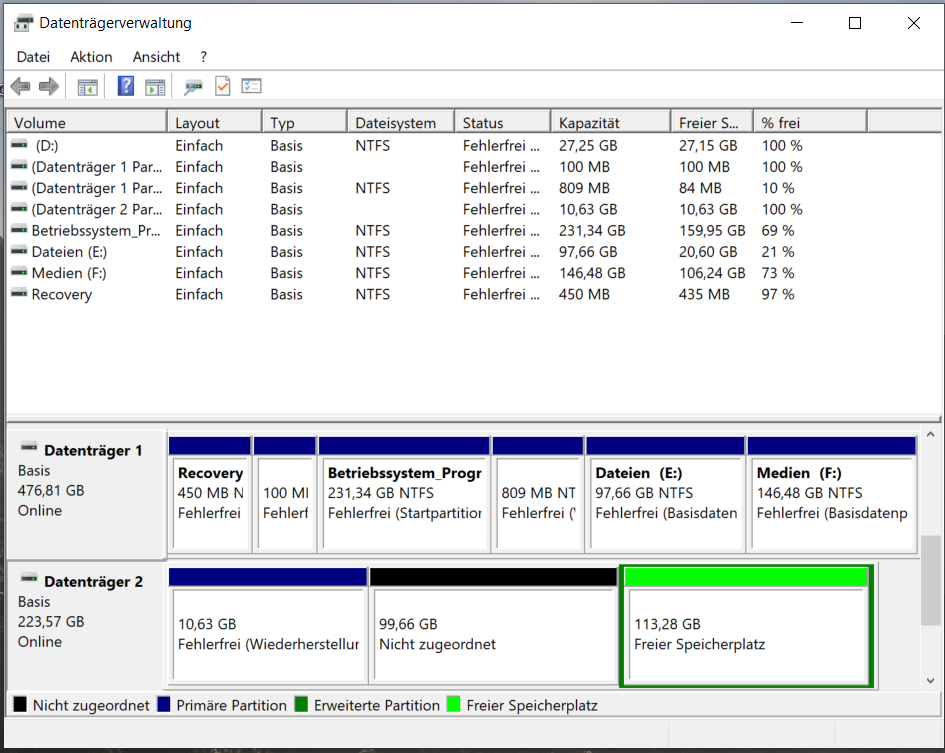Select the Recovery 450 MB partition block
Viewport: 945px width, 753px height.
(210, 494)
